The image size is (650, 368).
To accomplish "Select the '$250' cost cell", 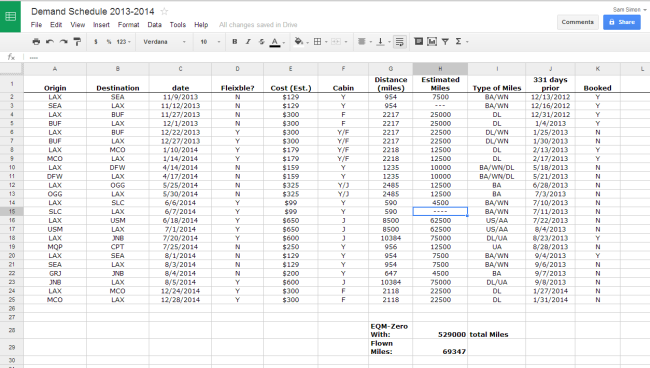I will point(291,247).
